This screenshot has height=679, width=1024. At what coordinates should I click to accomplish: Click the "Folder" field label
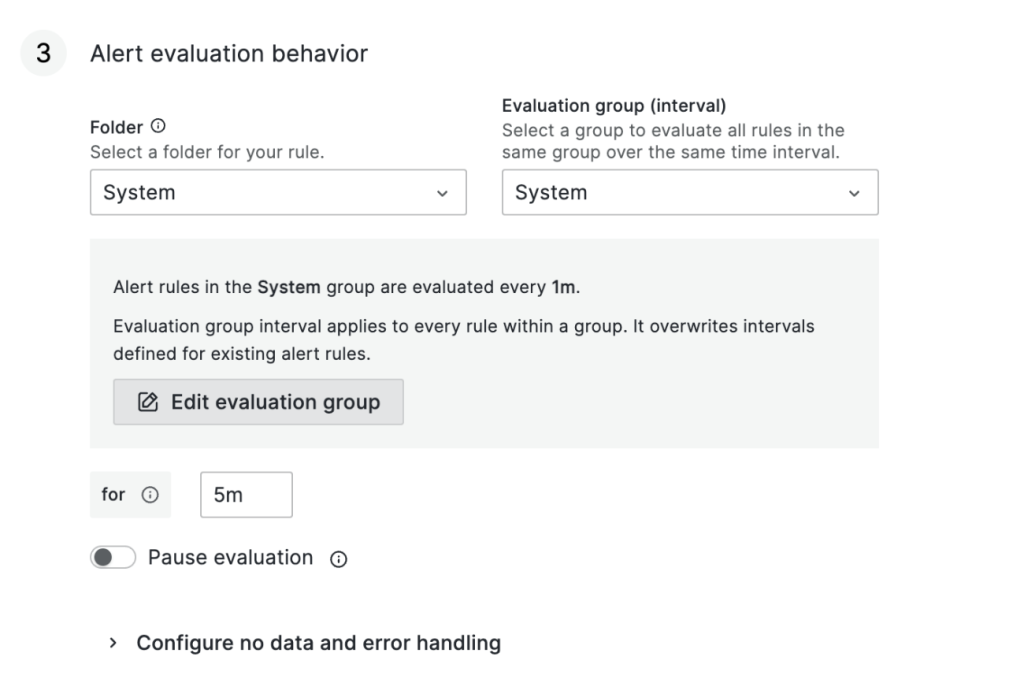[117, 128]
